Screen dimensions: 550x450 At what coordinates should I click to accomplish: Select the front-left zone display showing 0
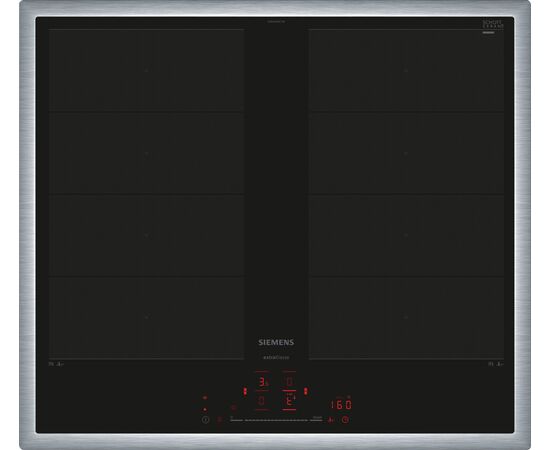pyautogui.click(x=262, y=401)
